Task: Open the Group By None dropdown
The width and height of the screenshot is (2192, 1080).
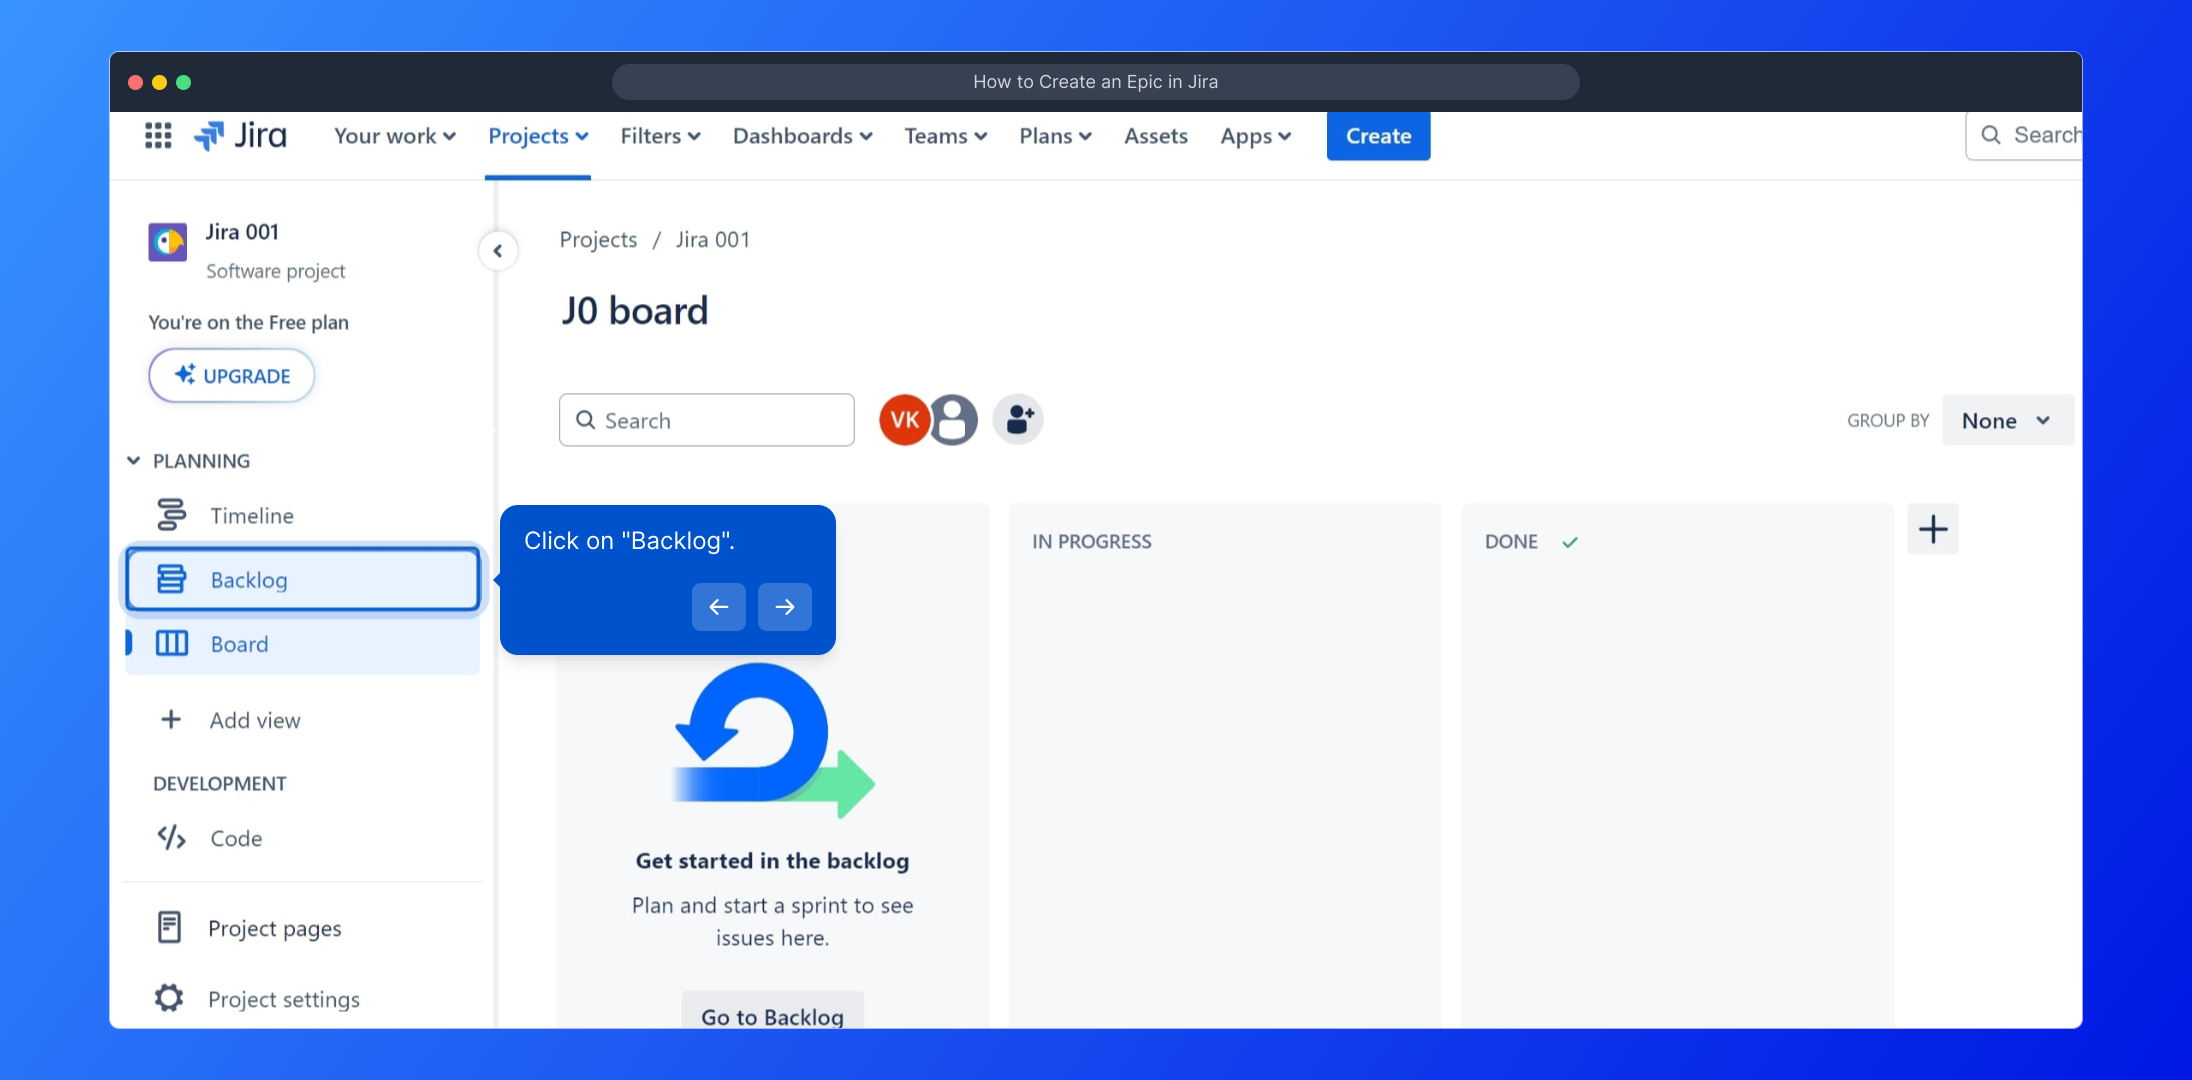Action: [x=2006, y=420]
